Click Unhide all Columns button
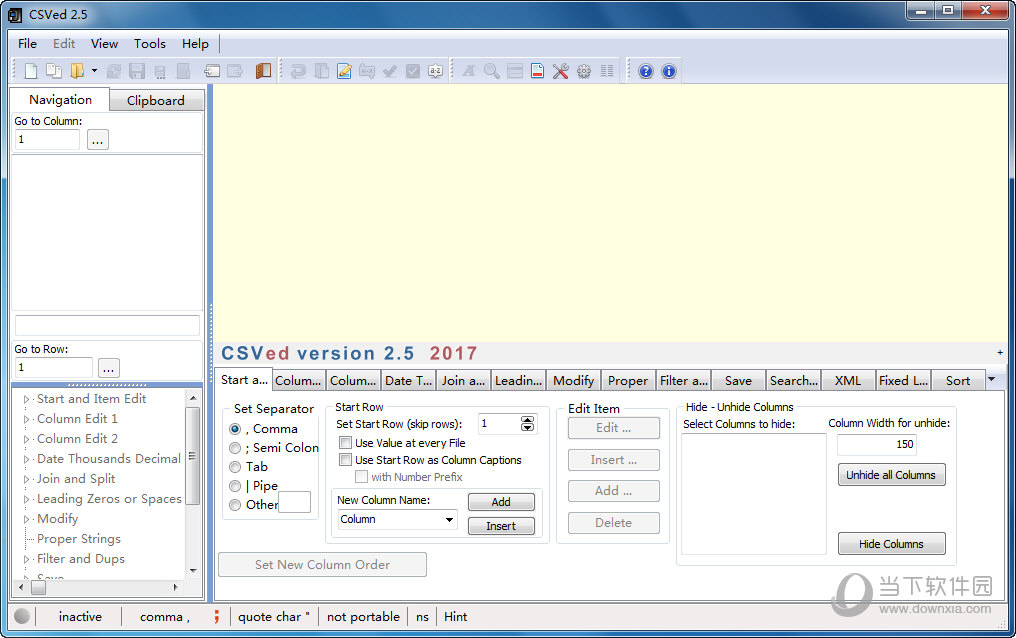Image resolution: width=1016 pixels, height=638 pixels. tap(891, 475)
